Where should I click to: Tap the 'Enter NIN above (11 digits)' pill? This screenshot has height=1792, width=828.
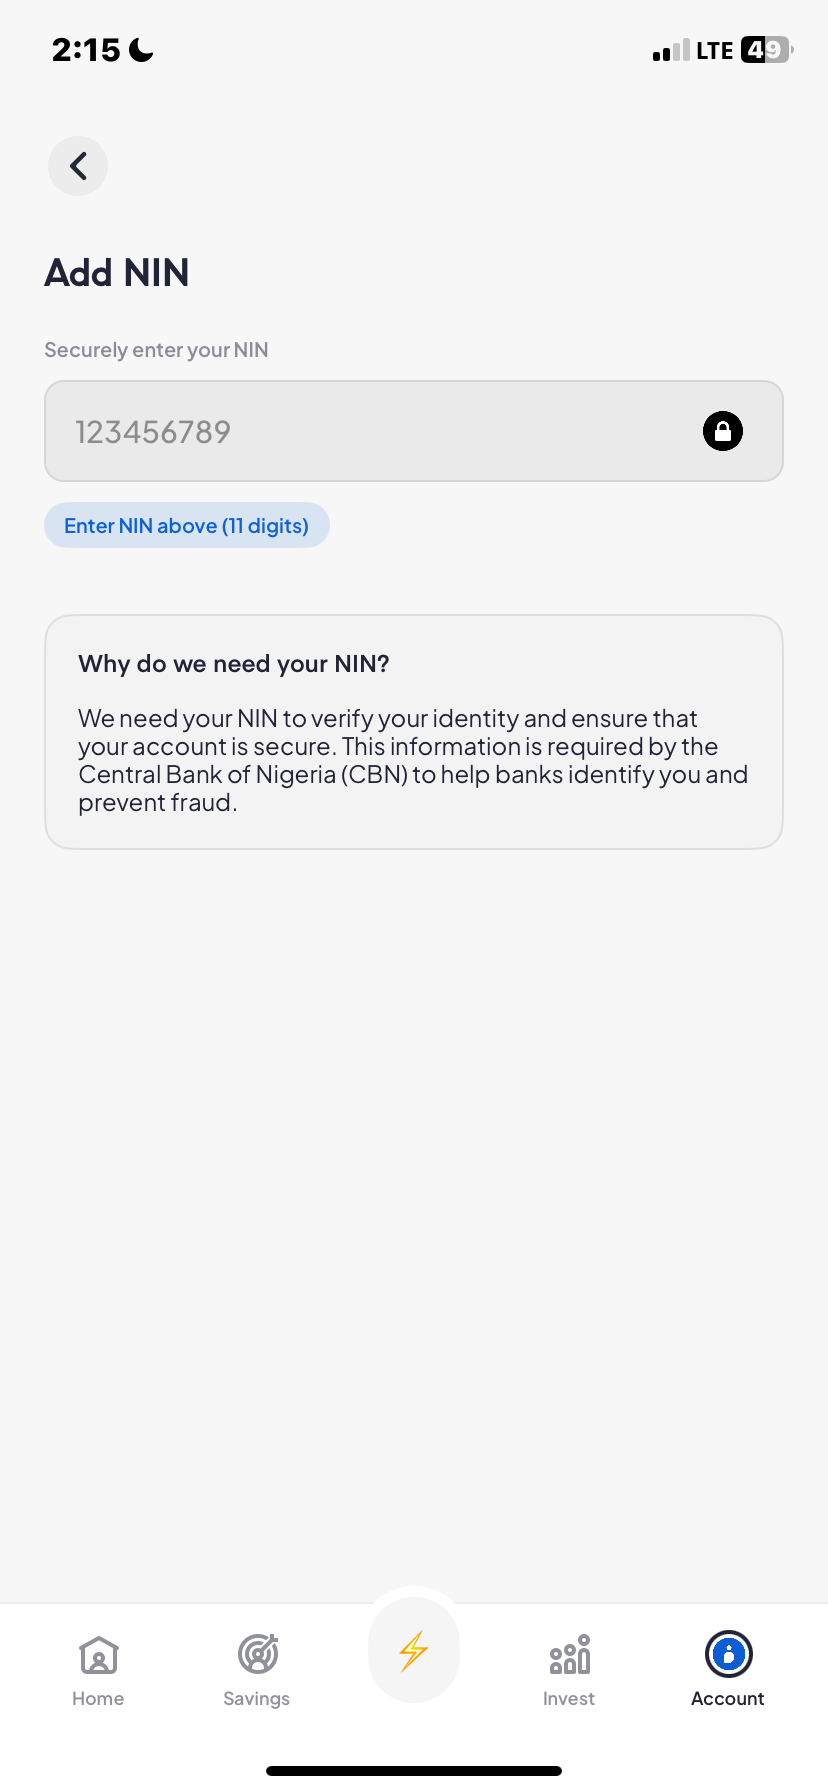(187, 525)
